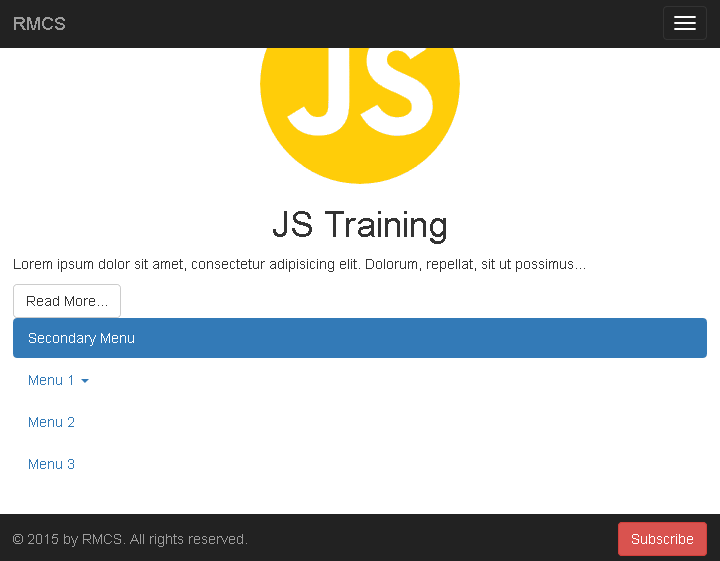Expand the Menu 1 dropdown
720x561 pixels.
(x=58, y=380)
